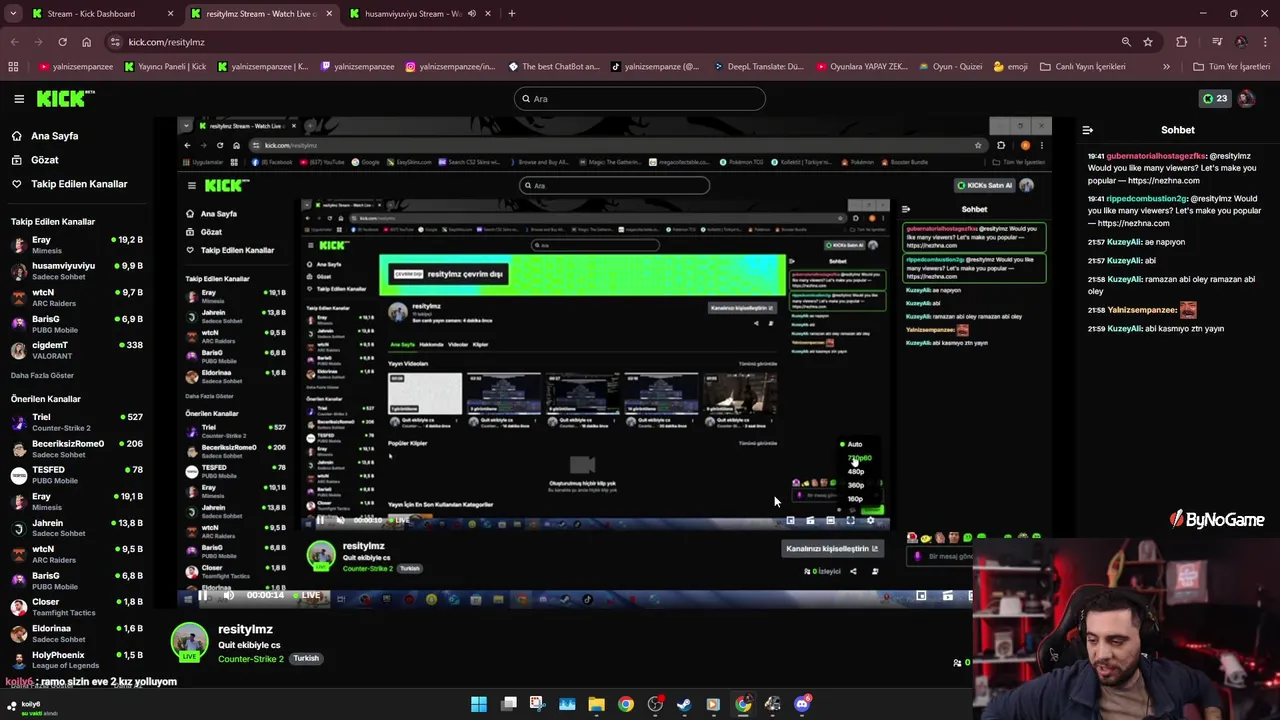1280x720 pixels.
Task: Go back in browser history
Action: coord(14,42)
